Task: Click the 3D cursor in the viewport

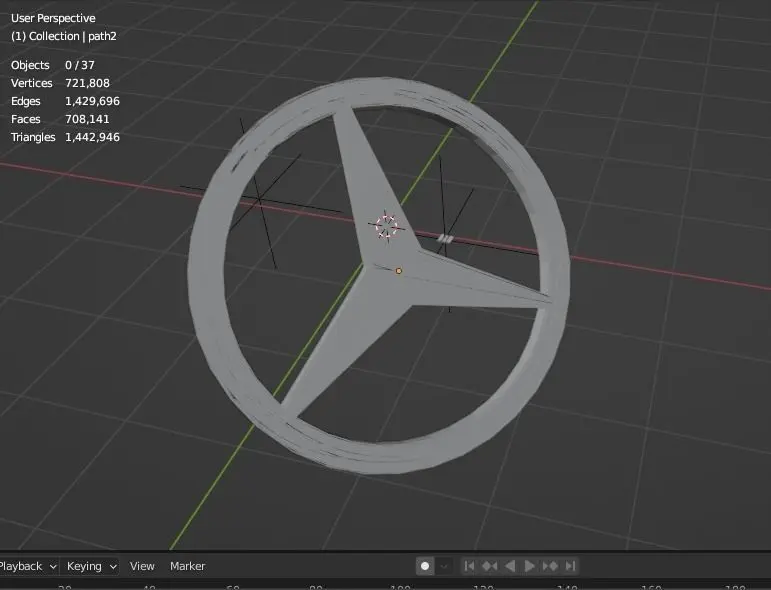Action: pos(386,226)
